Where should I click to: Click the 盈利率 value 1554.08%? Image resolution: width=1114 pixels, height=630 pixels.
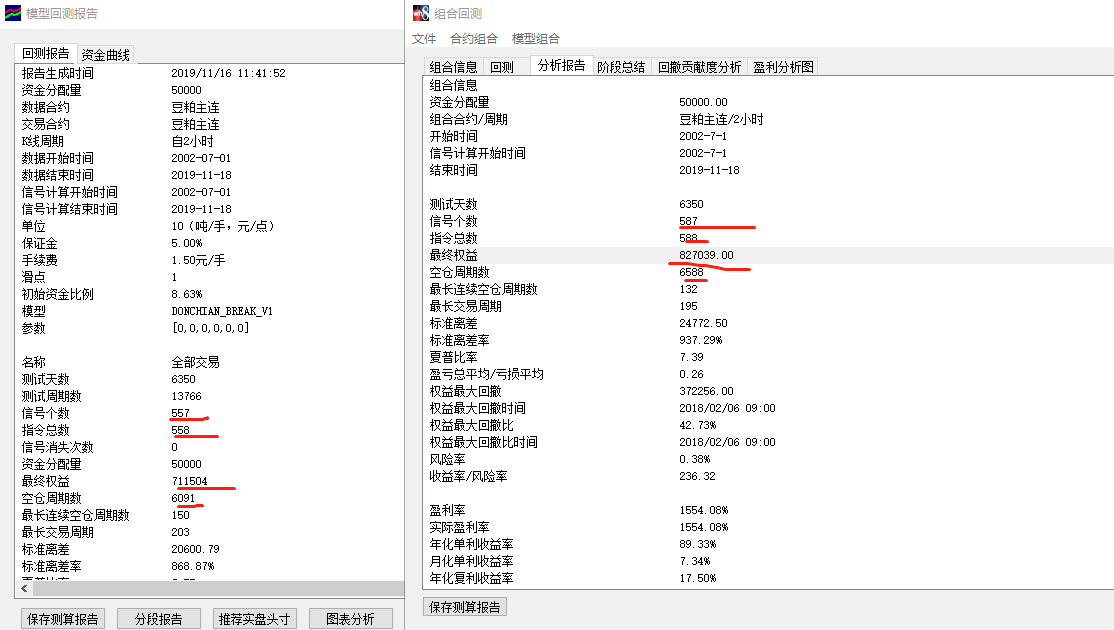(703, 511)
